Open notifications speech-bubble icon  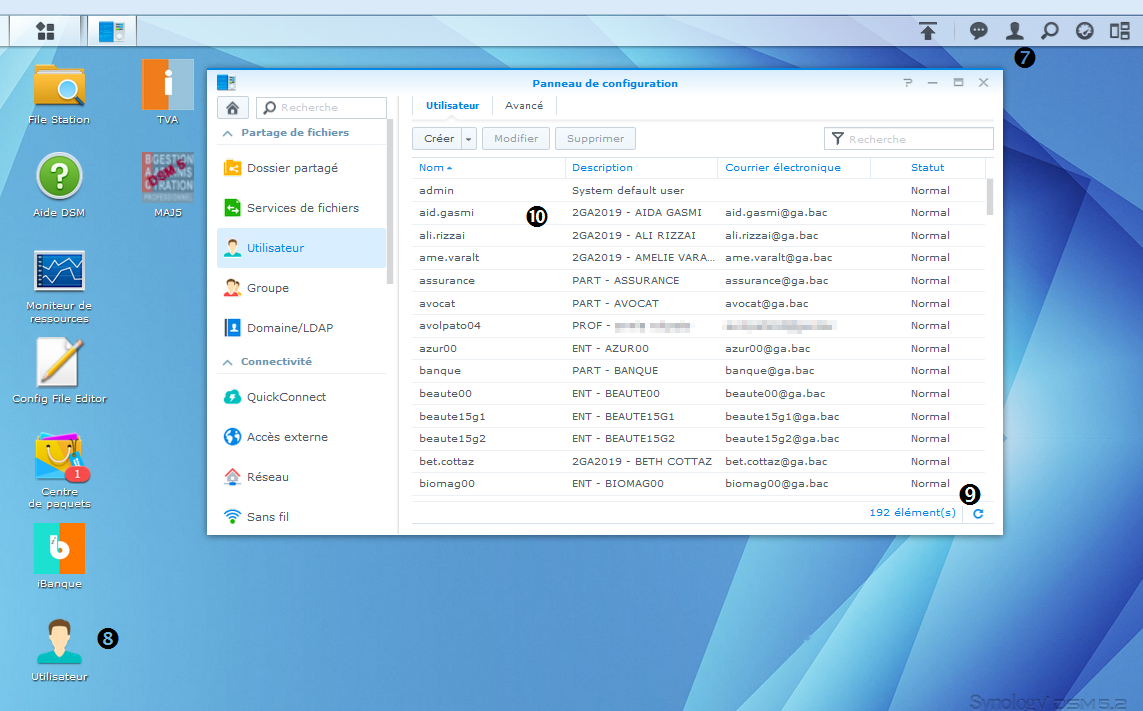click(x=978, y=31)
